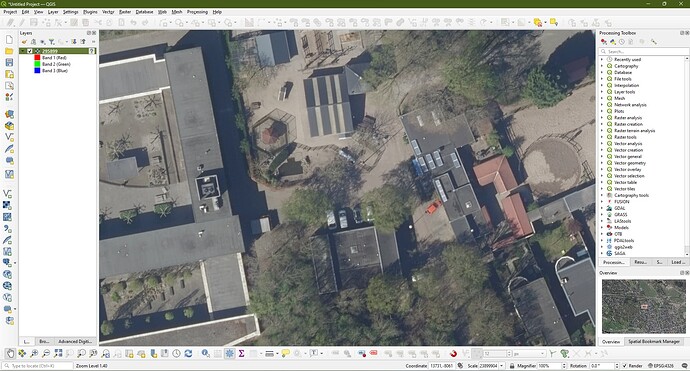Toggle visibility of layer 295899

click(x=30, y=51)
